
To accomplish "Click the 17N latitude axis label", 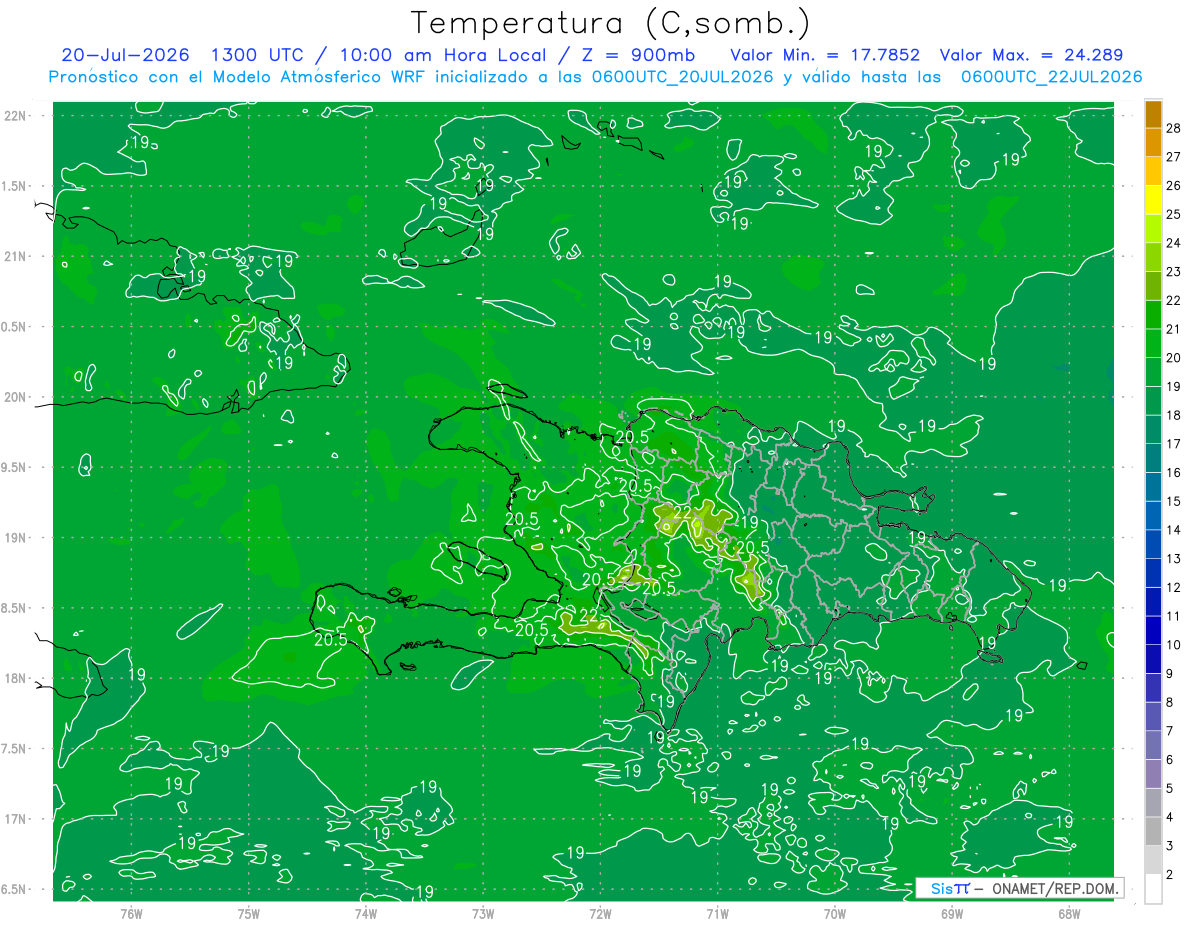I will click(x=14, y=819).
